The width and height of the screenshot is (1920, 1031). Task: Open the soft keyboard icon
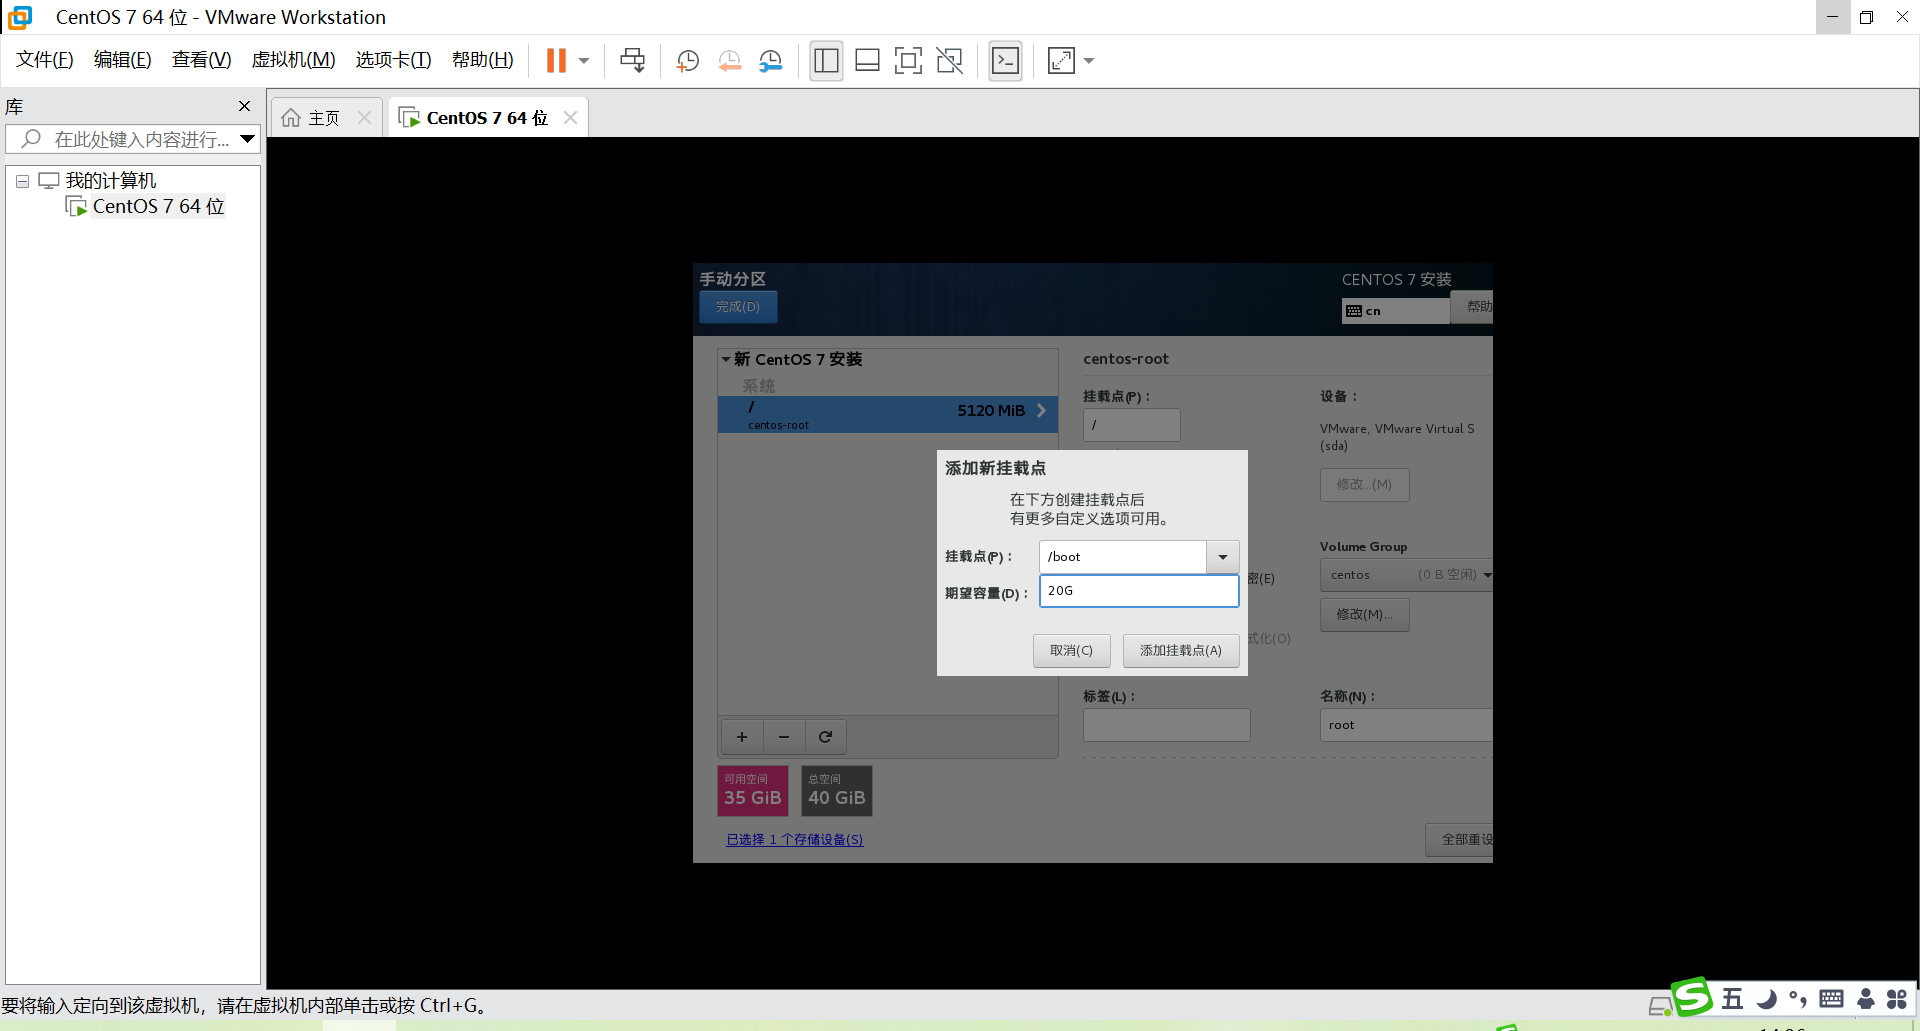pyautogui.click(x=1831, y=999)
